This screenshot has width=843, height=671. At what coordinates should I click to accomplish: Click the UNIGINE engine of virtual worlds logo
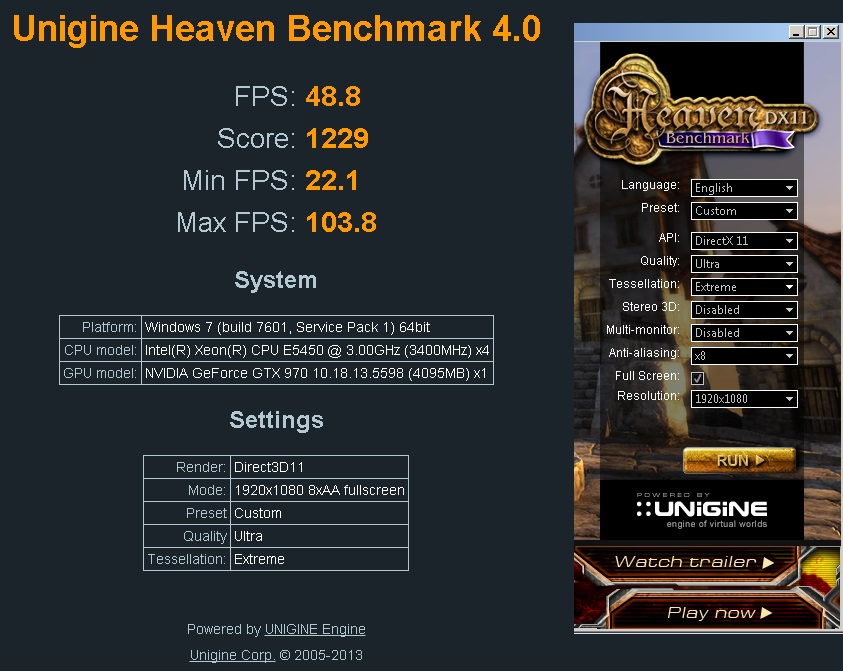coord(702,511)
